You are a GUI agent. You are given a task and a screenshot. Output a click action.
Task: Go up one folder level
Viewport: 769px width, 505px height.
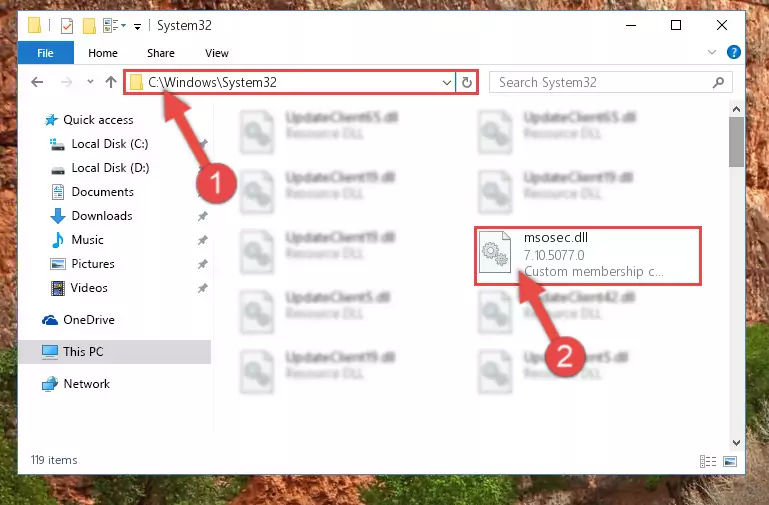(x=111, y=82)
